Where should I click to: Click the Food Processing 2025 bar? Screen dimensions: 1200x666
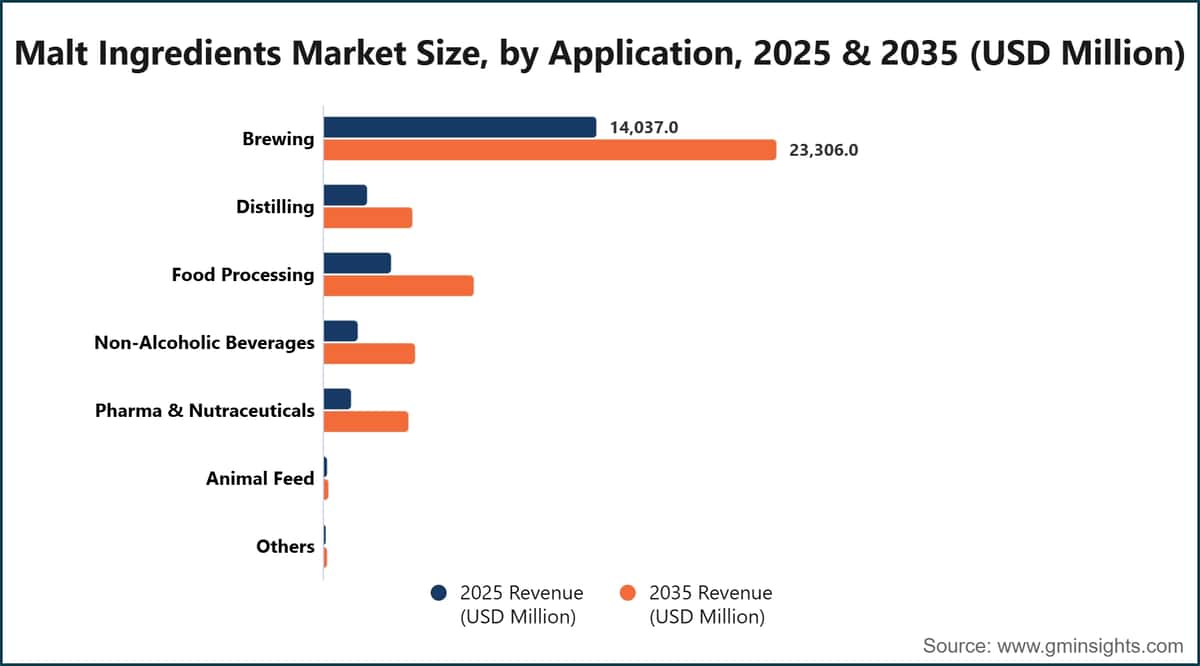(x=357, y=263)
